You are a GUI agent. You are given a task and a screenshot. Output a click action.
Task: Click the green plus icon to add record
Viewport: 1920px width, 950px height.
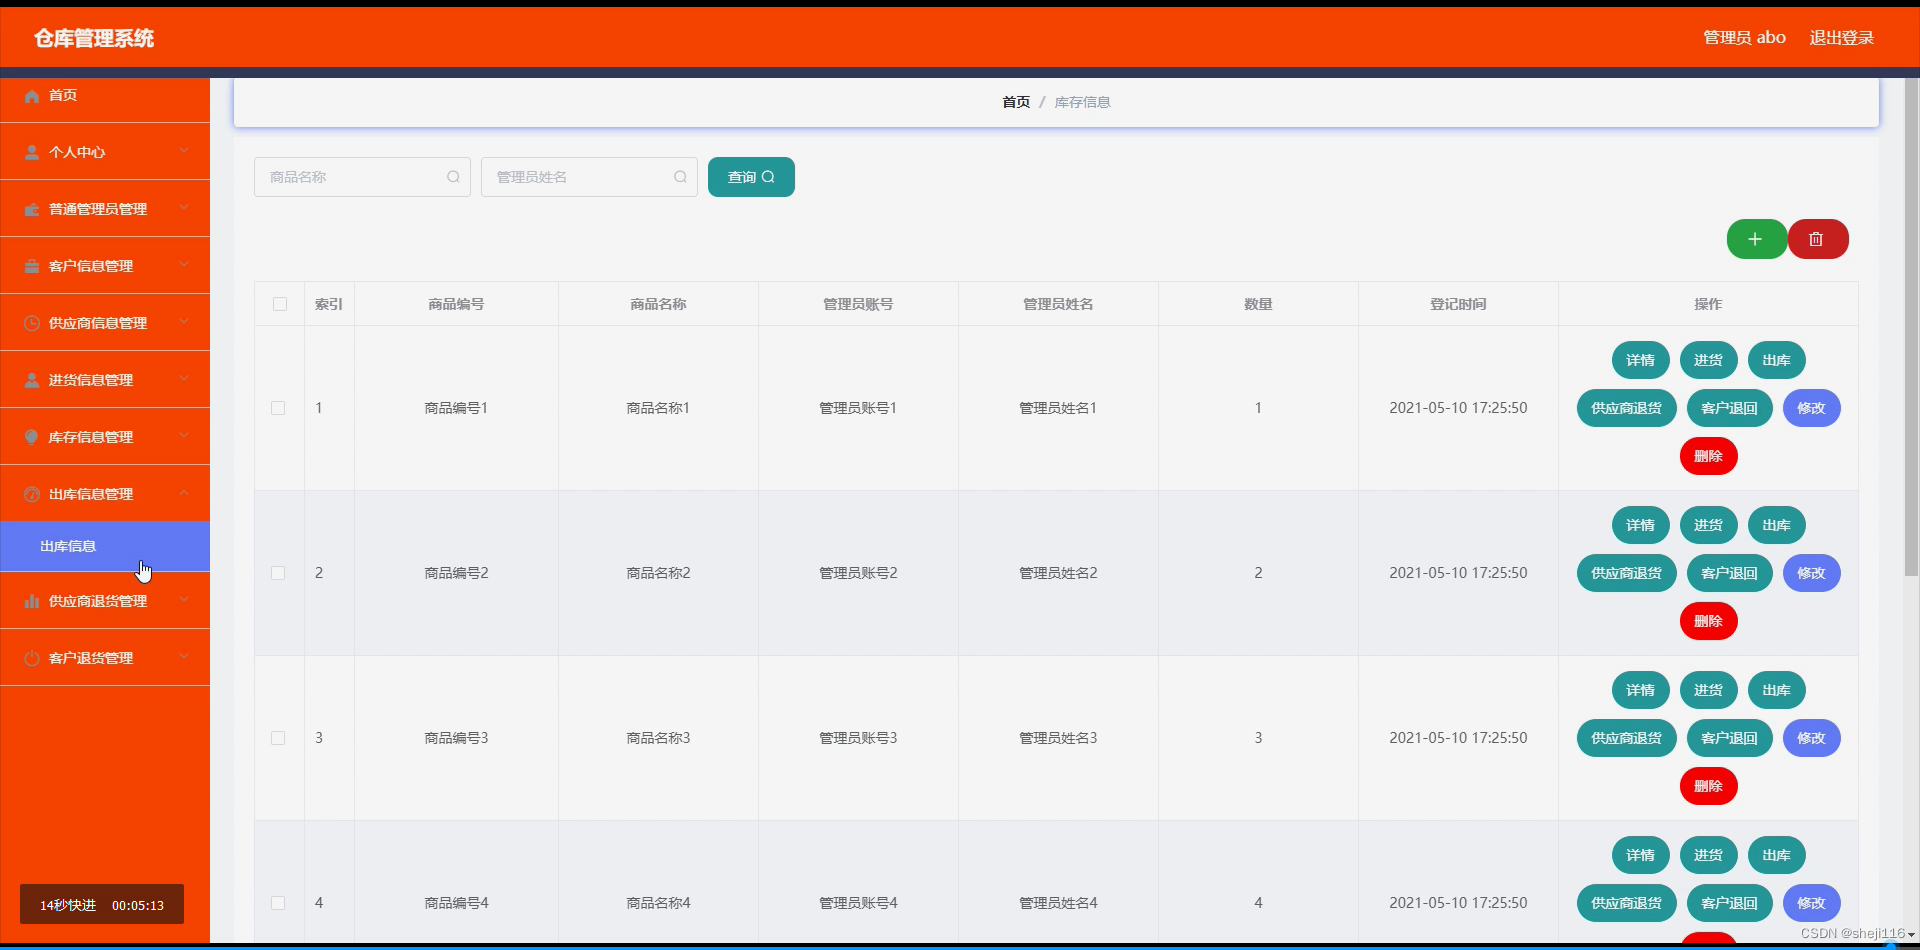pos(1757,239)
